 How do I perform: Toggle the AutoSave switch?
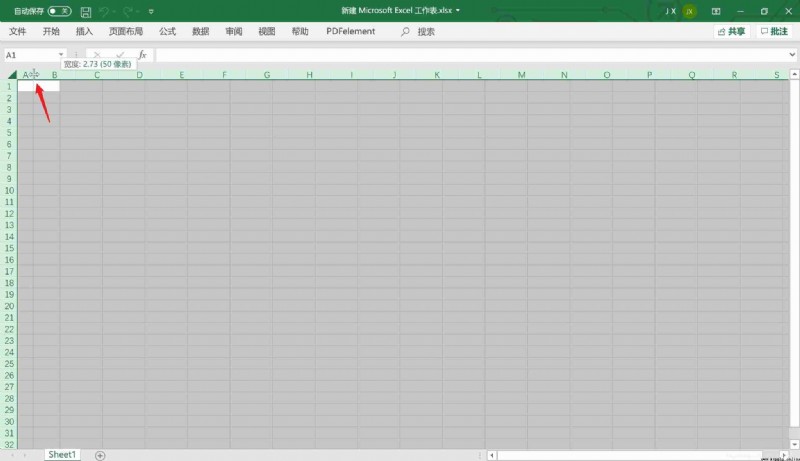point(59,11)
